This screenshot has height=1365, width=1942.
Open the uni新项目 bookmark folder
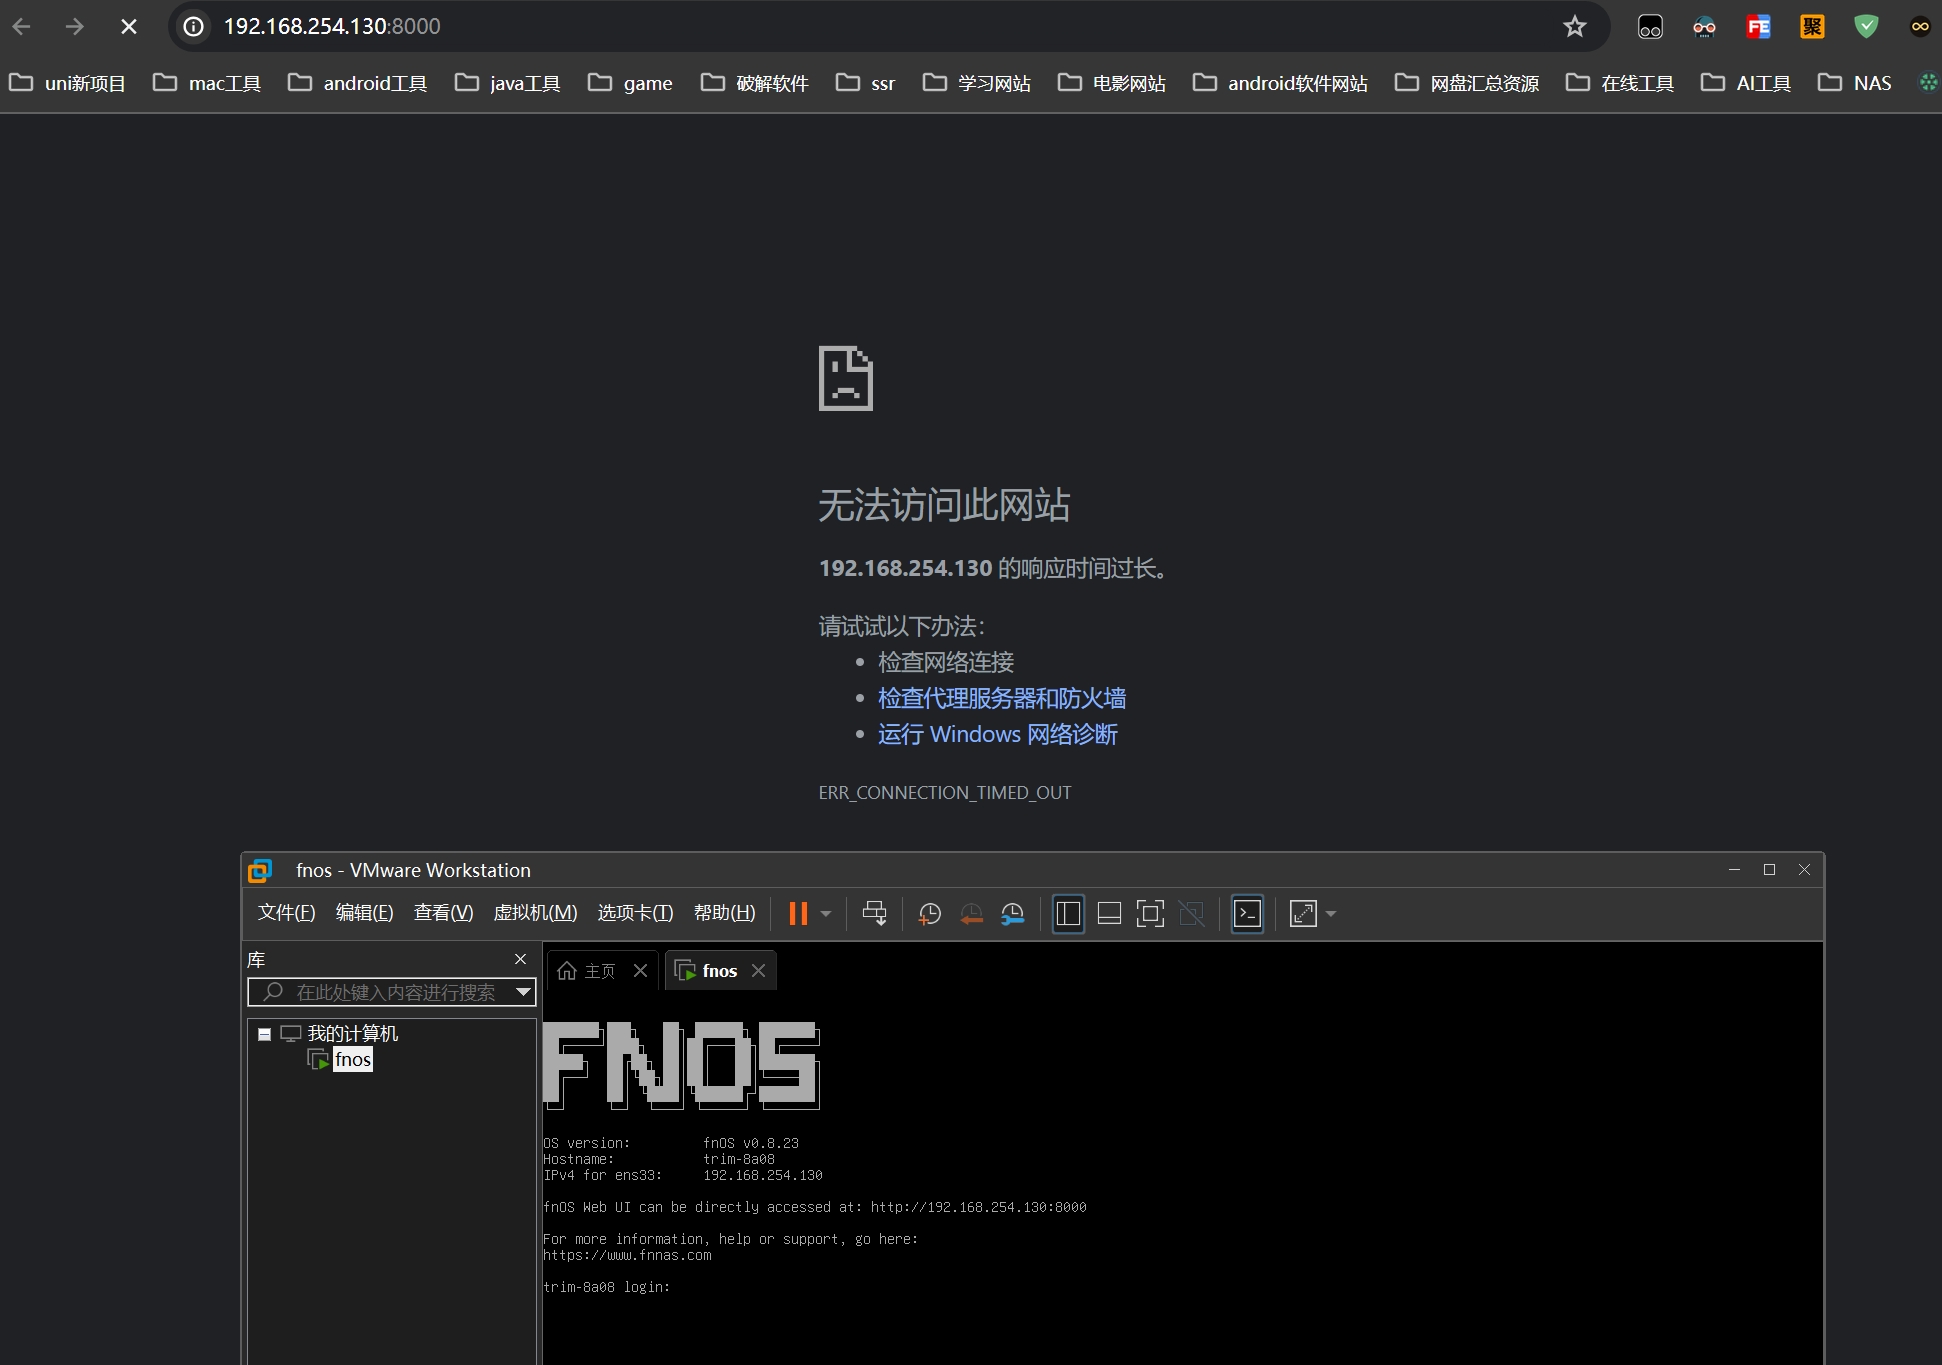pos(67,83)
